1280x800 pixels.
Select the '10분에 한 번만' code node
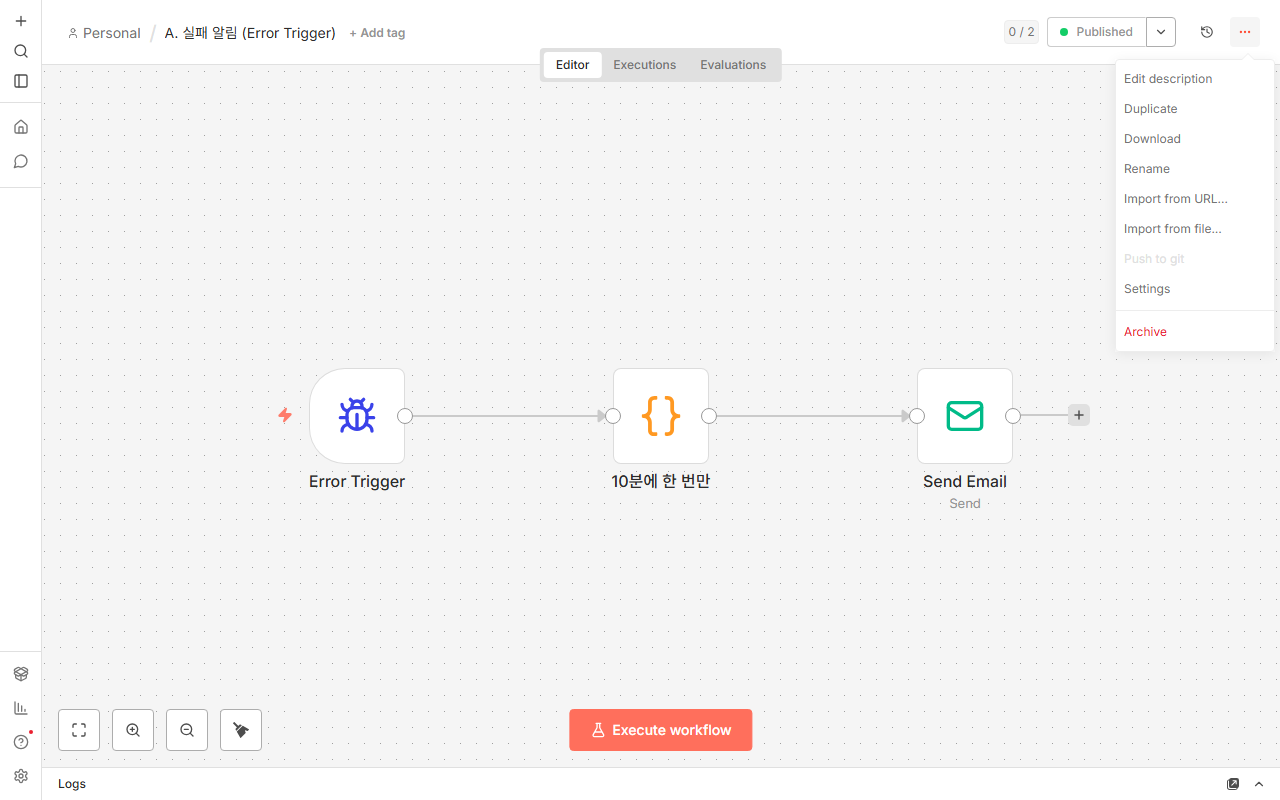point(661,416)
